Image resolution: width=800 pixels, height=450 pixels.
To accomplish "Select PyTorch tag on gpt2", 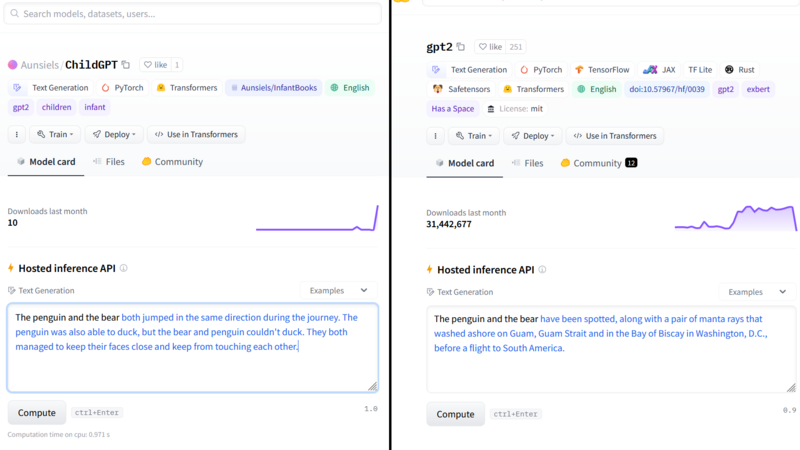I will (x=541, y=70).
